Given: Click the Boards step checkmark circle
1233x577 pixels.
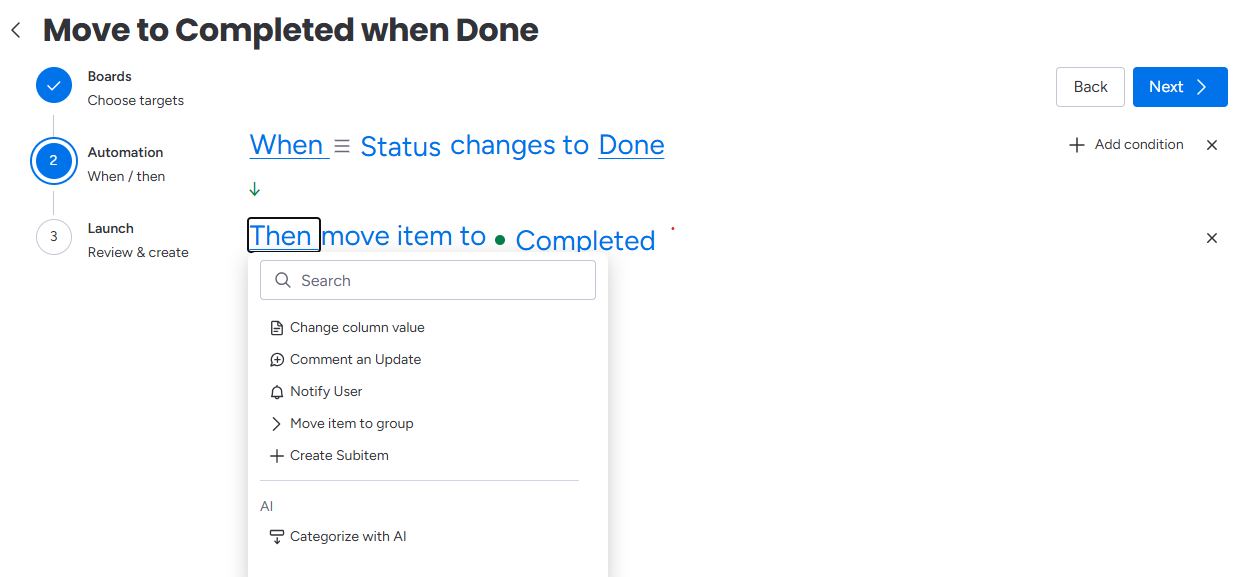Looking at the screenshot, I should coord(54,86).
